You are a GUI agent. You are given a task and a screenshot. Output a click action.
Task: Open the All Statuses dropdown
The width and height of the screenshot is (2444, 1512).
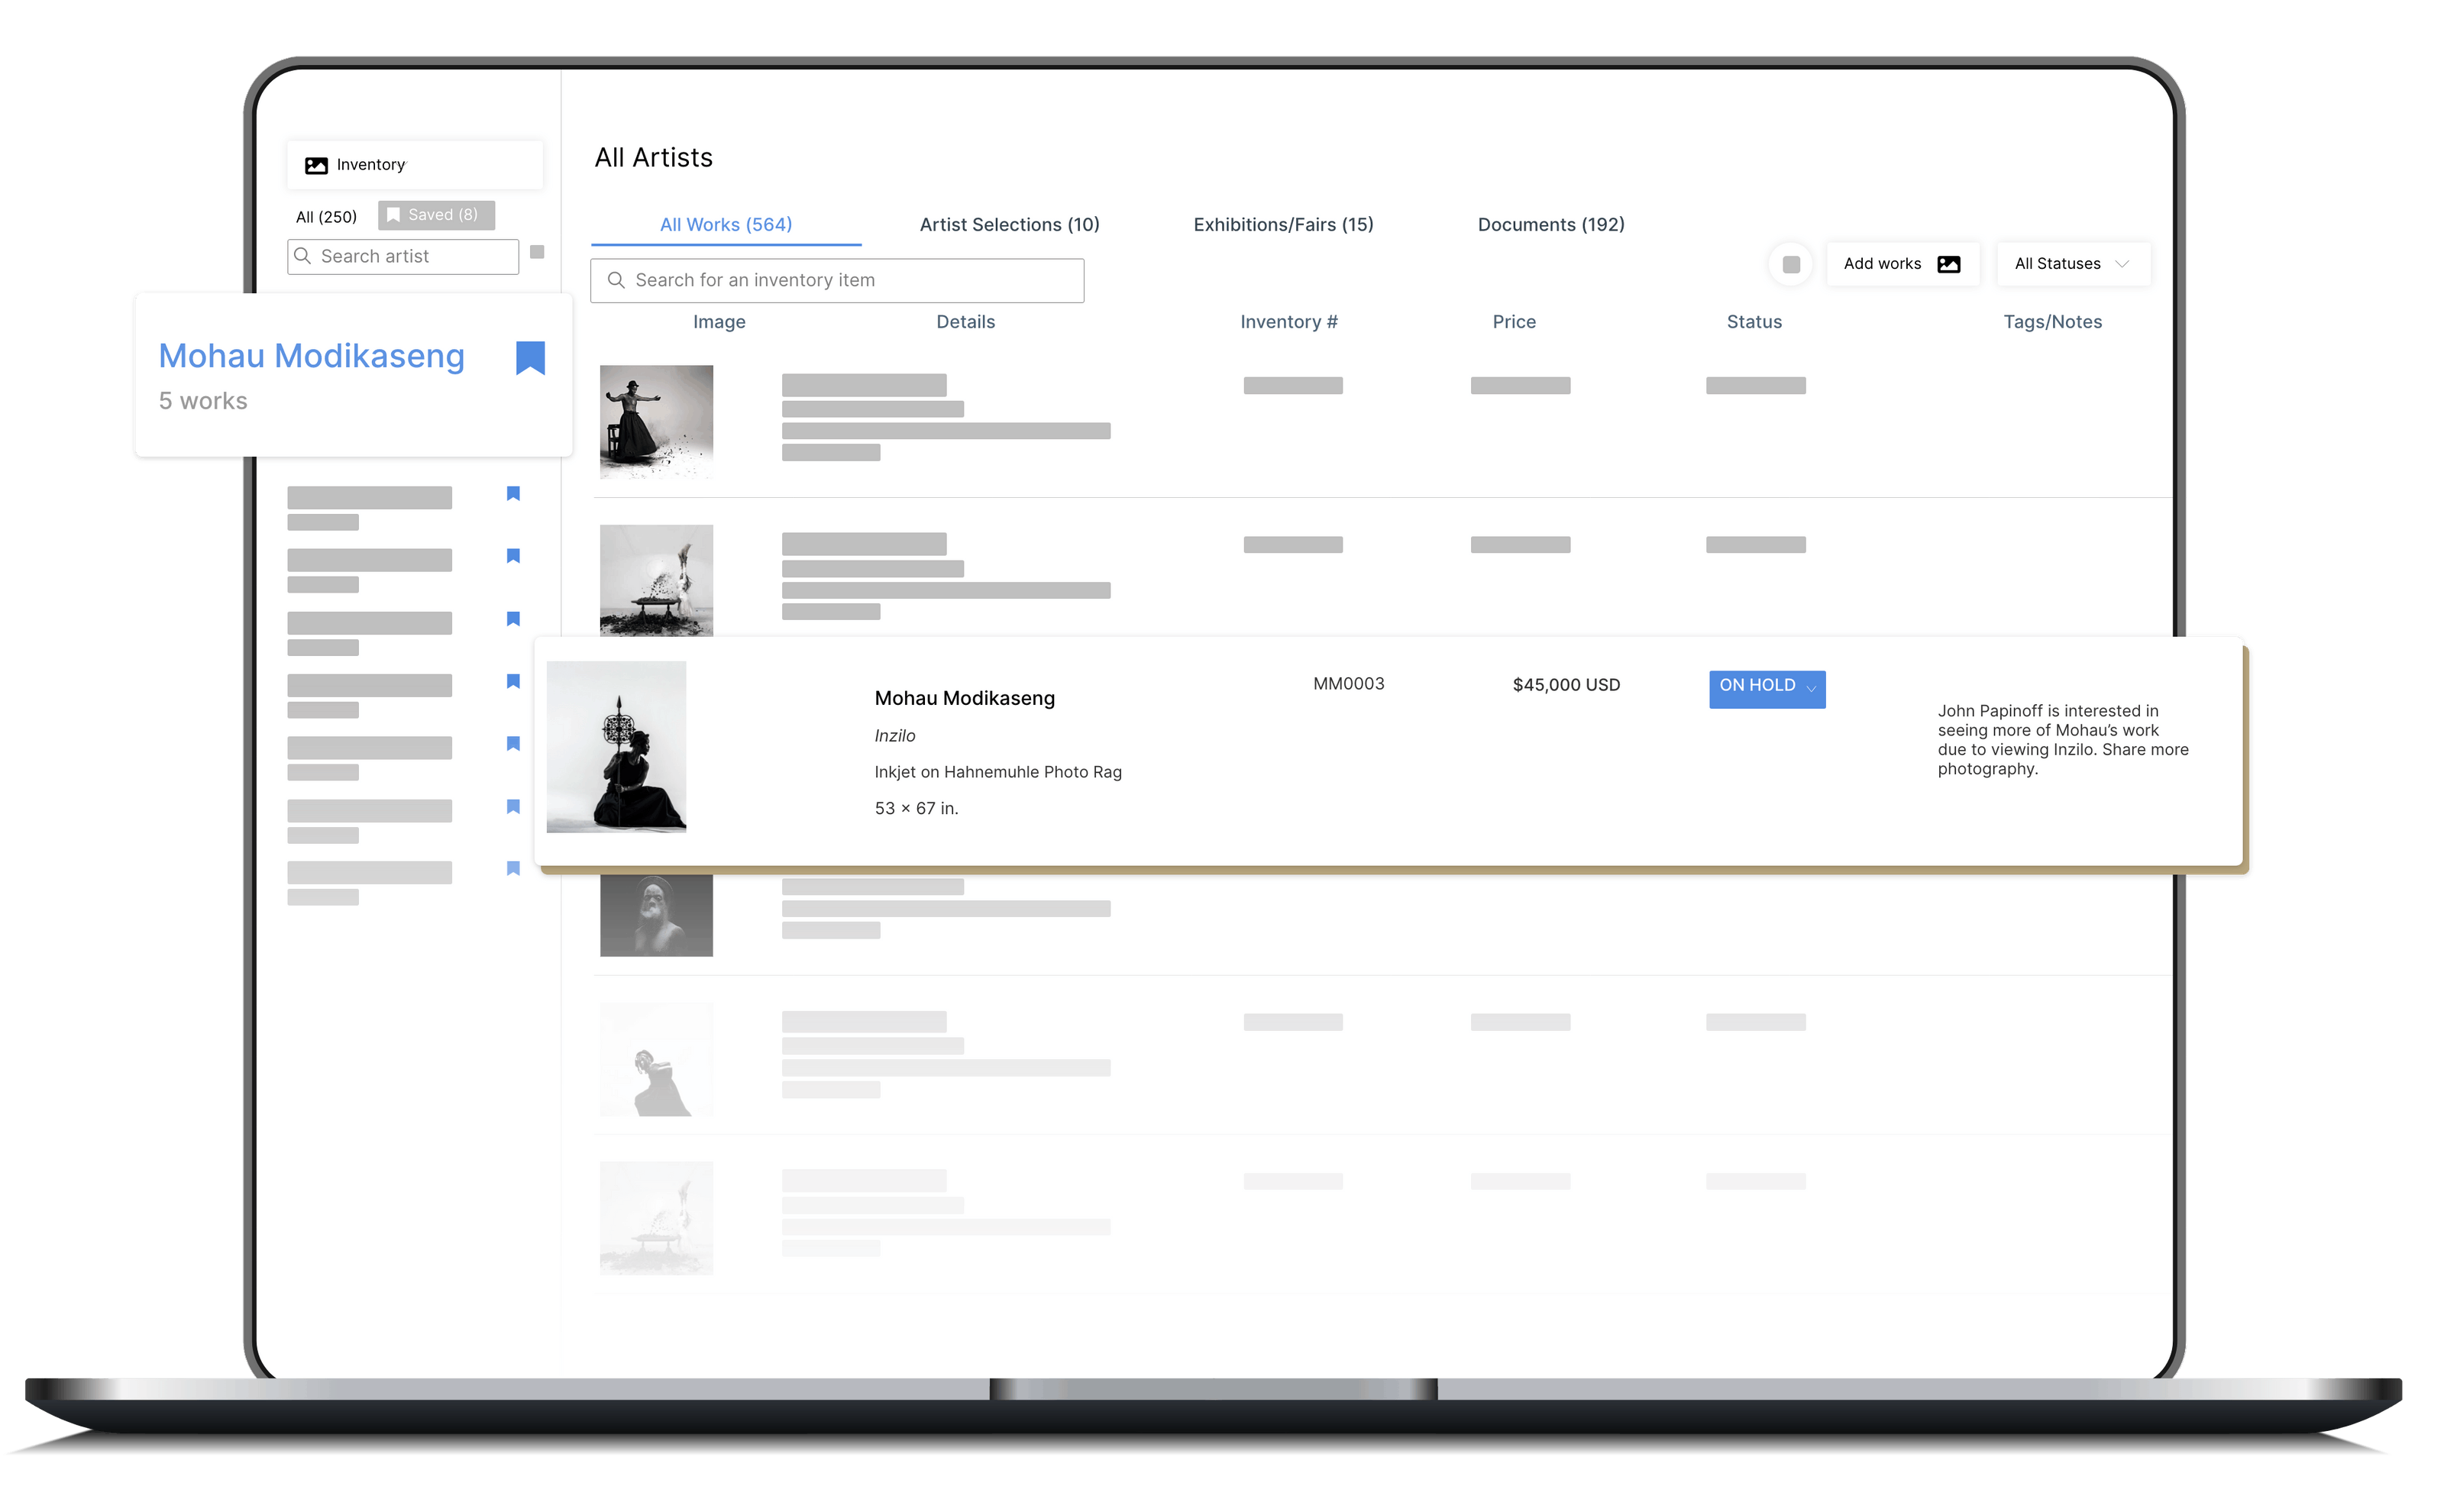pos(2072,264)
